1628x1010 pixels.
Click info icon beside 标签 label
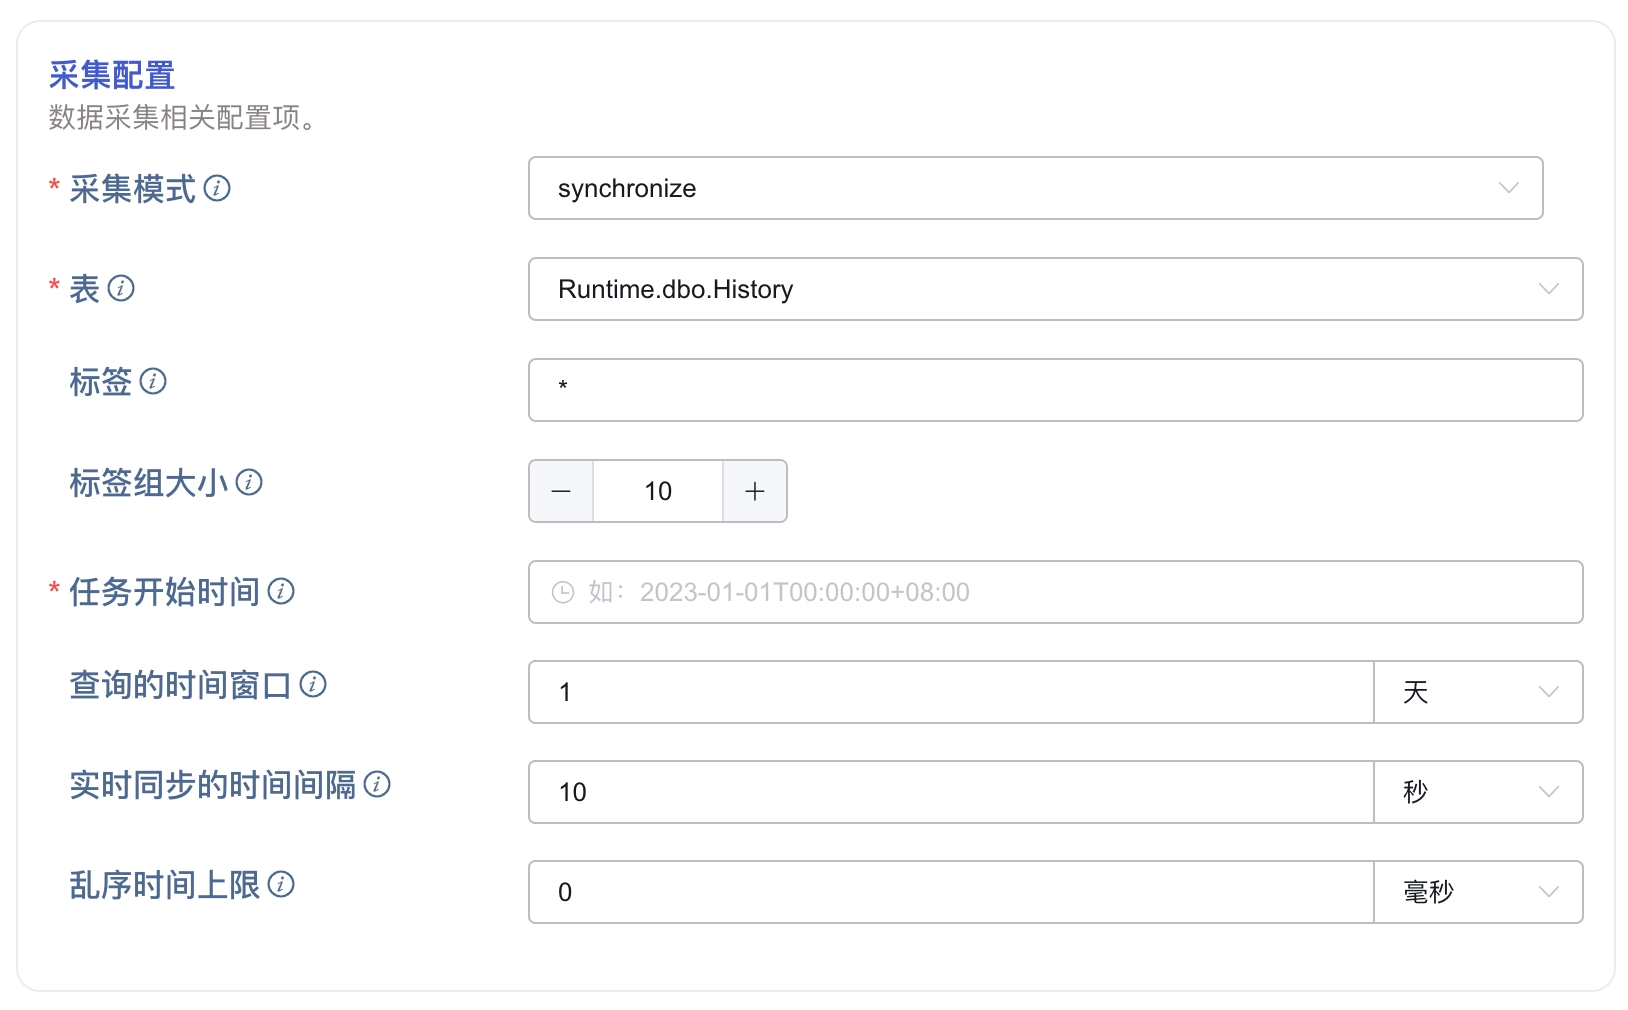(153, 381)
